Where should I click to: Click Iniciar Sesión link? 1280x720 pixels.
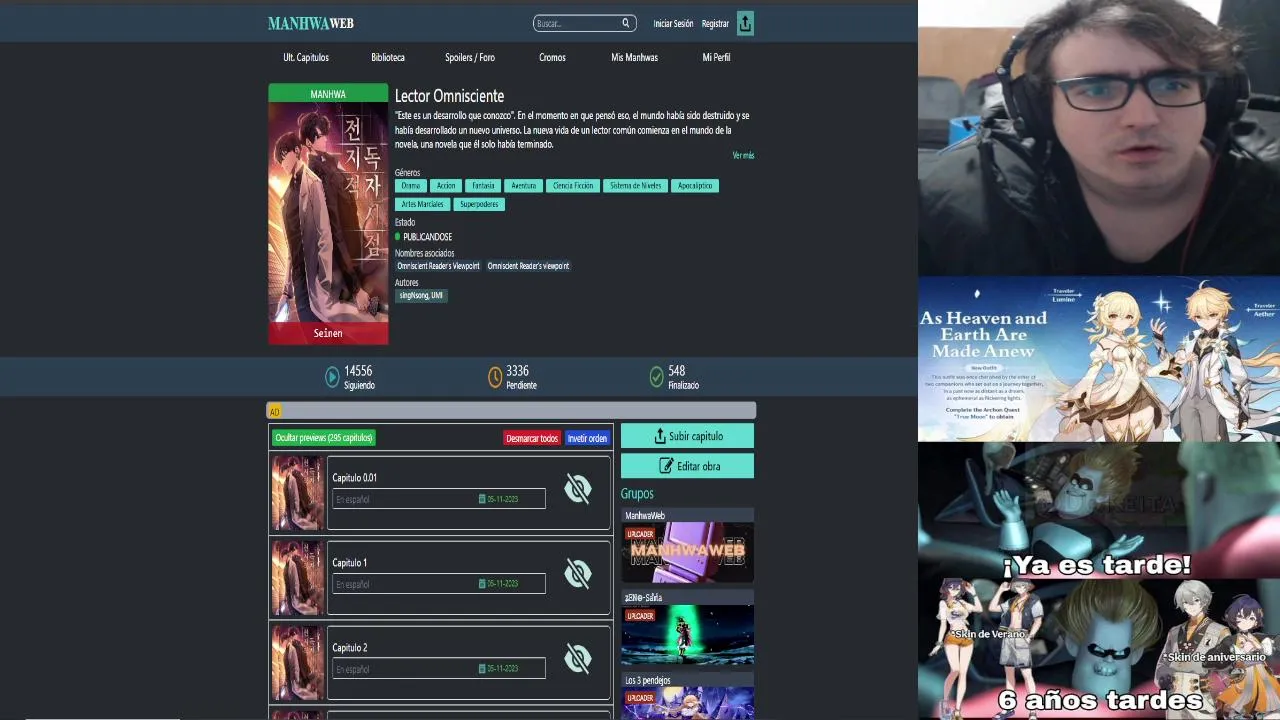[673, 23]
